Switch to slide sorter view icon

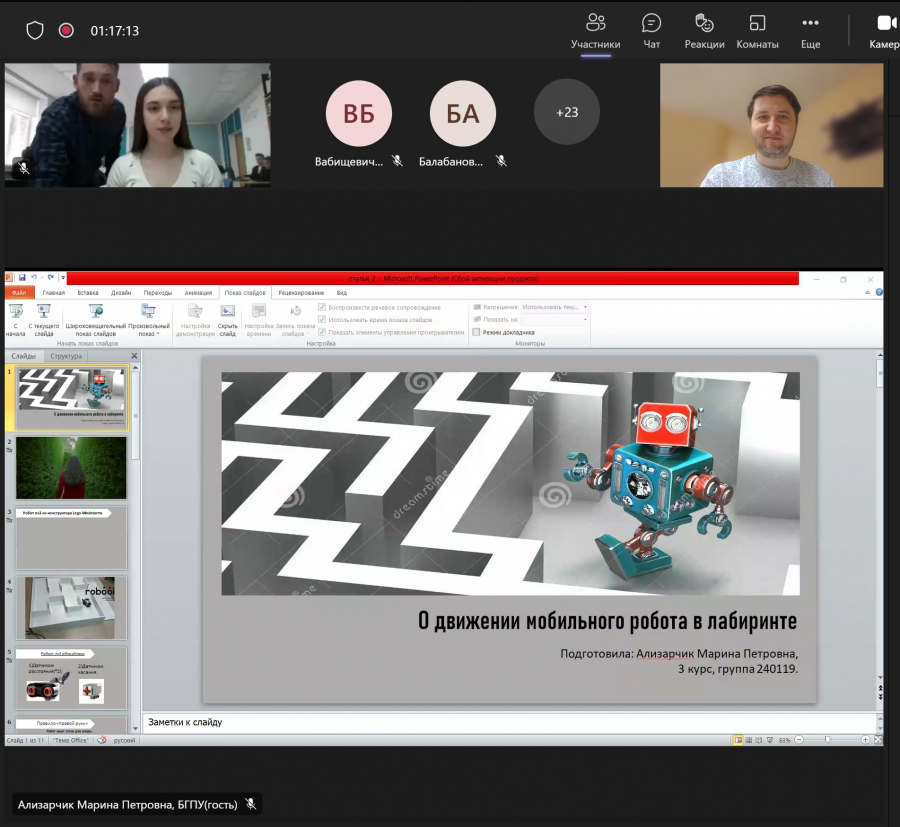point(748,740)
